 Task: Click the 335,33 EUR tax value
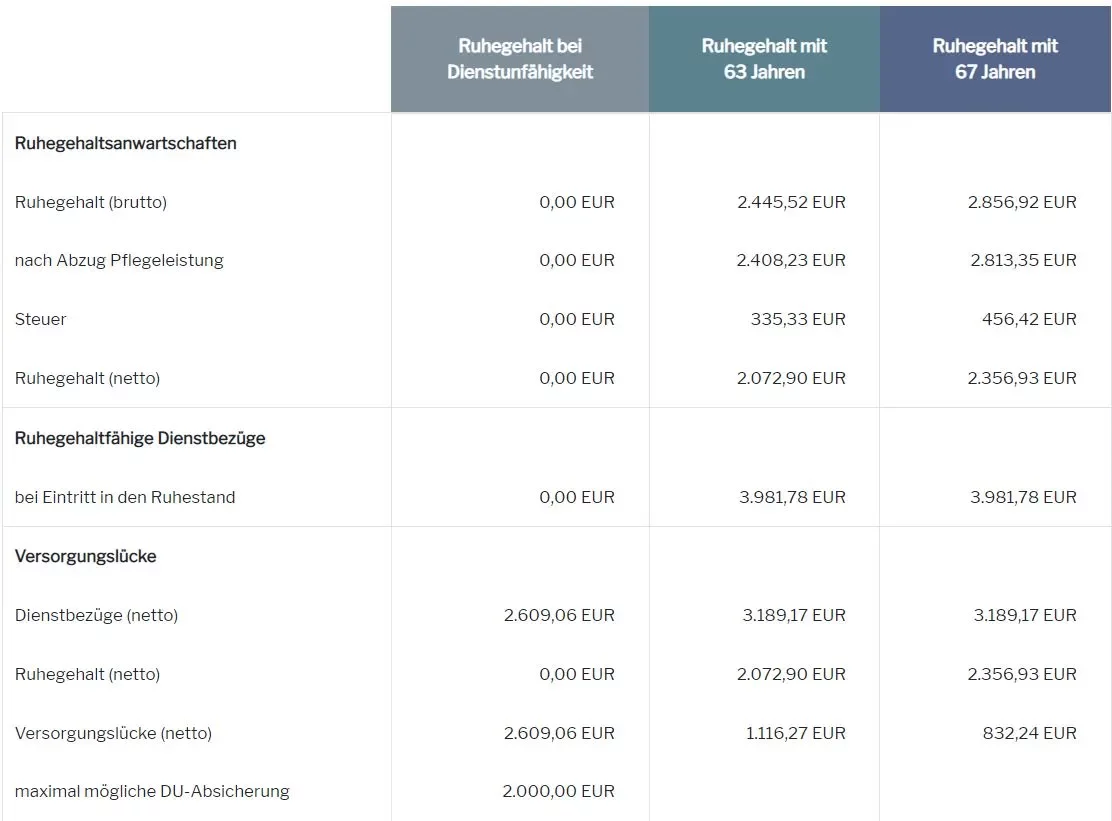pos(798,319)
